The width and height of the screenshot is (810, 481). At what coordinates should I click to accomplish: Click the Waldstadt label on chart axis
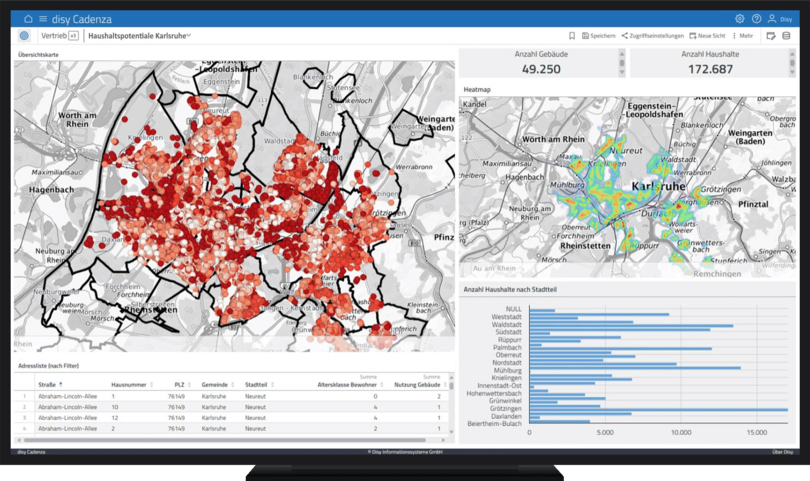[x=506, y=324]
